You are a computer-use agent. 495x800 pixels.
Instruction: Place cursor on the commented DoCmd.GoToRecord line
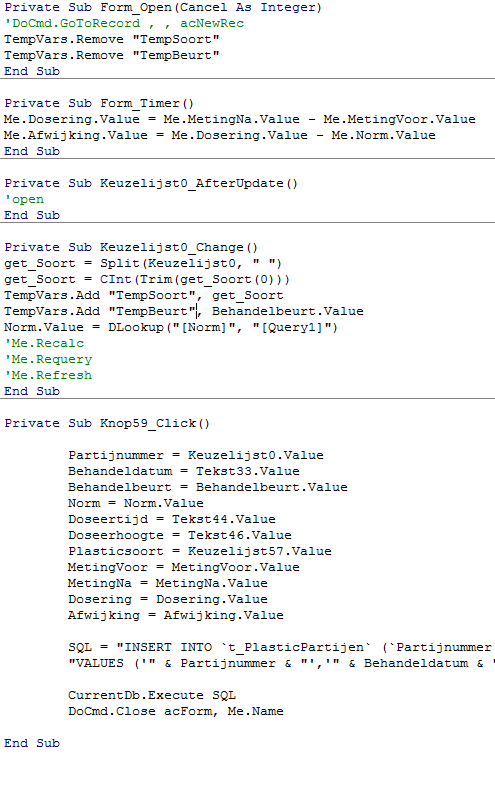(124, 23)
